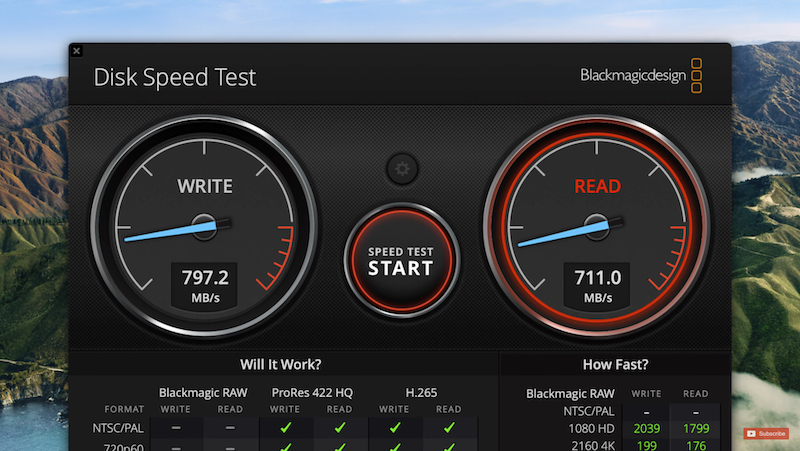Screen dimensions: 800x451
Task: Click the 176 read value
Action: [x=696, y=445]
